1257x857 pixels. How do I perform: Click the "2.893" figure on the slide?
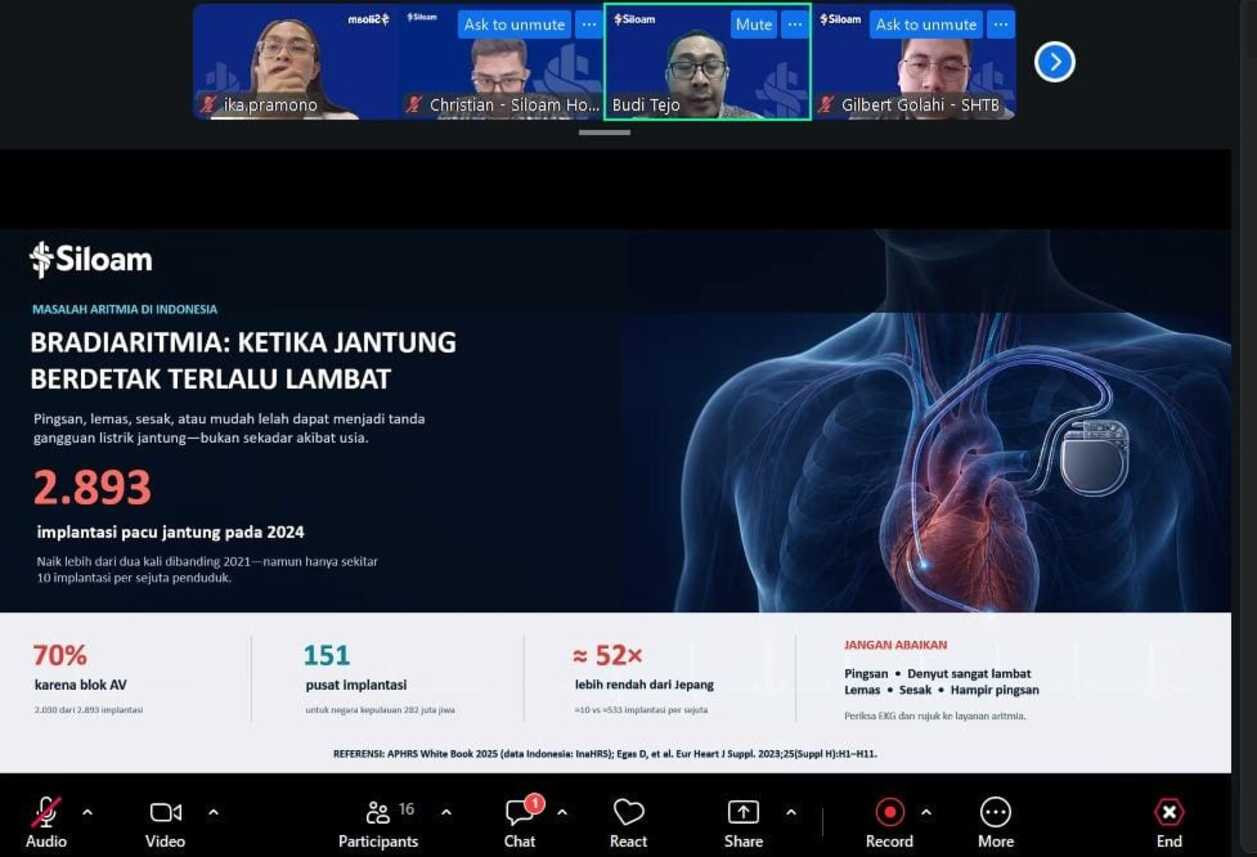pyautogui.click(x=92, y=488)
